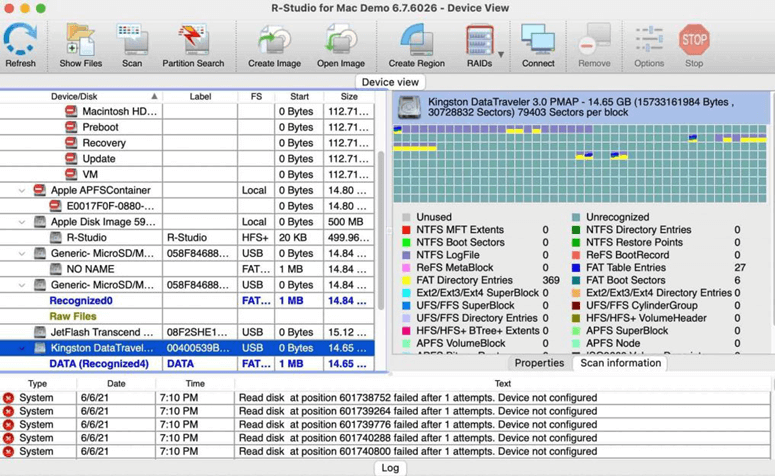The height and width of the screenshot is (476, 775).
Task: Click the 08F2SHE1 label cell
Action: [200, 332]
